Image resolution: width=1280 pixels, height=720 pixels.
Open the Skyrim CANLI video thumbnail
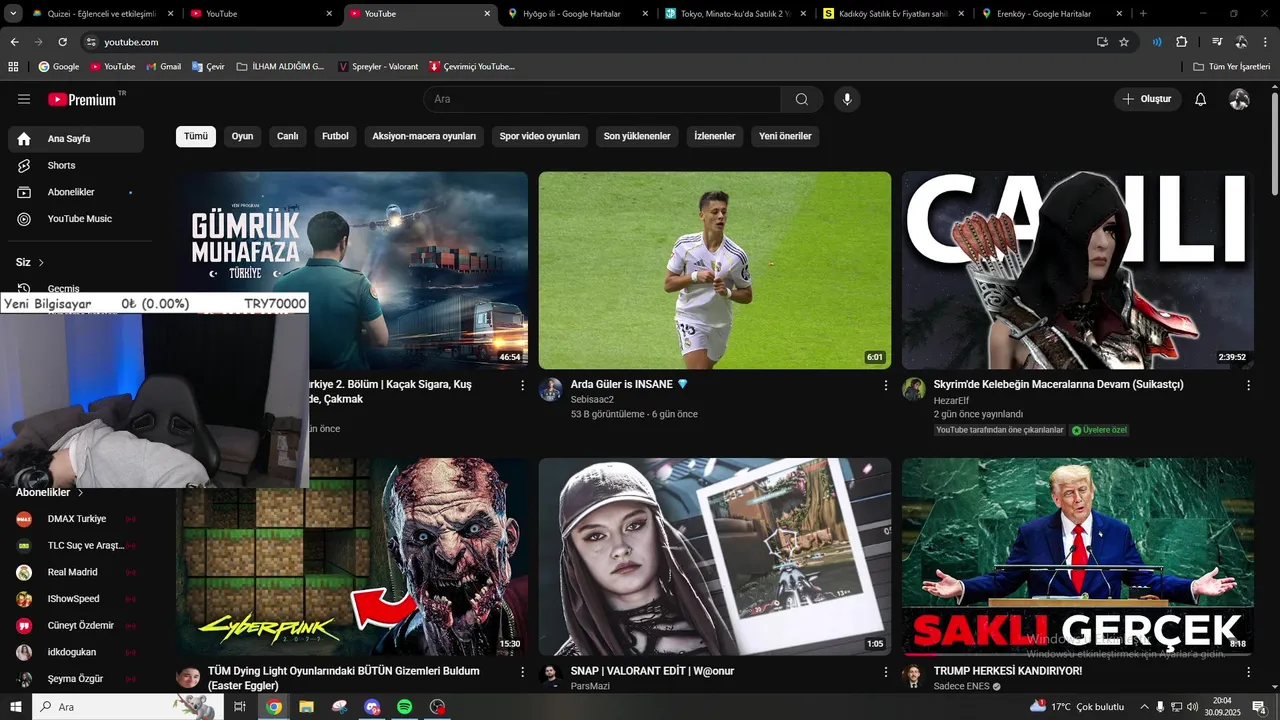1078,270
